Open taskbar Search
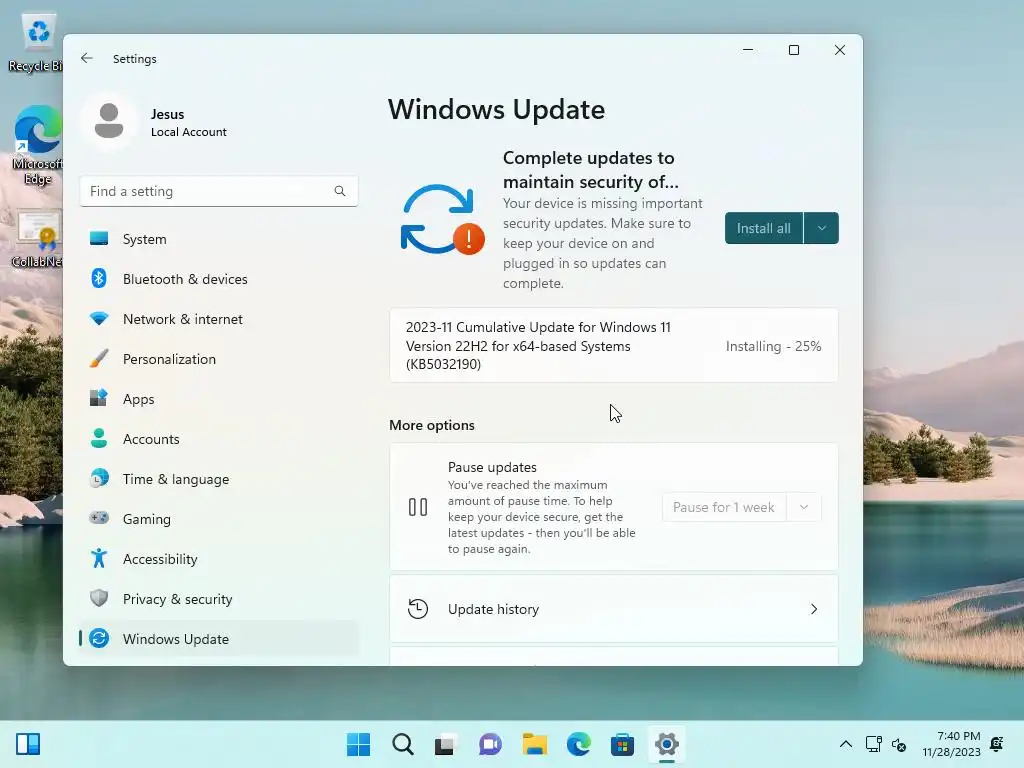1024x768 pixels. point(403,744)
